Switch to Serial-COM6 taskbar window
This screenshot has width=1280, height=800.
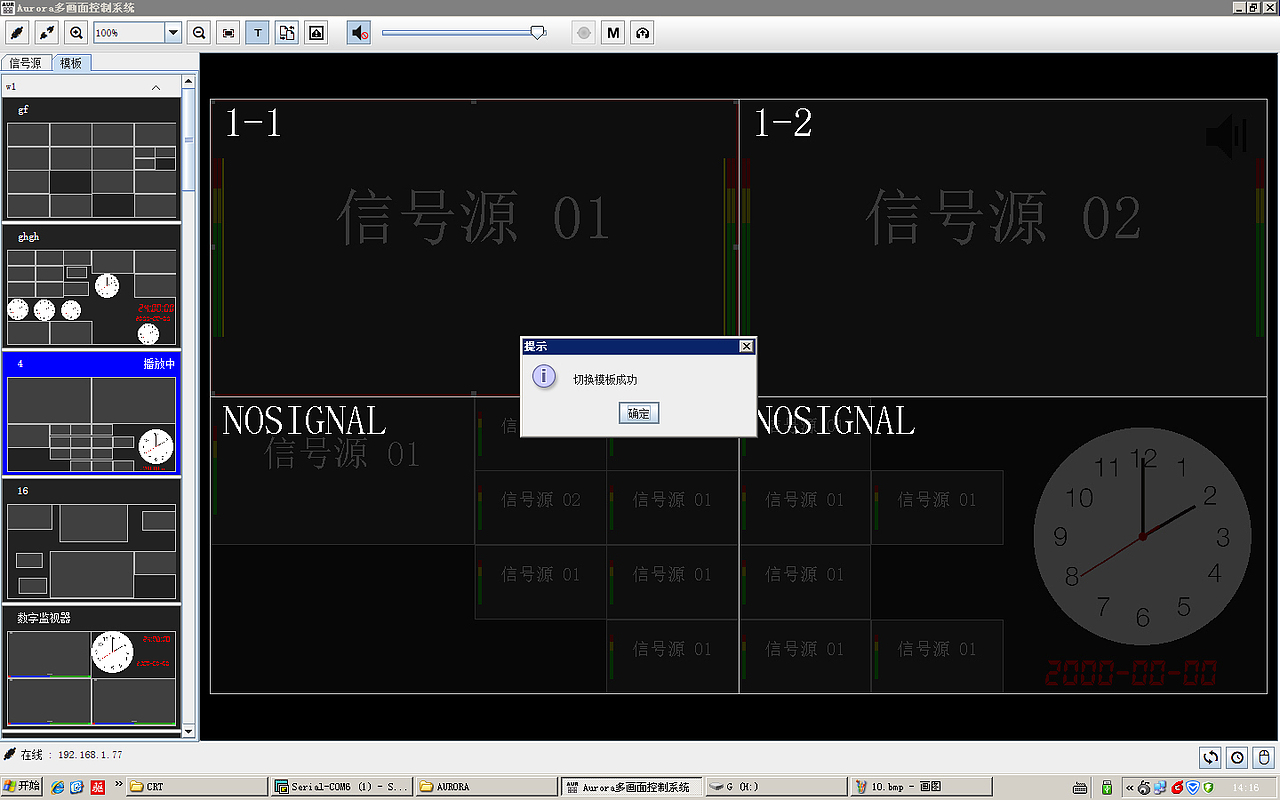[343, 787]
